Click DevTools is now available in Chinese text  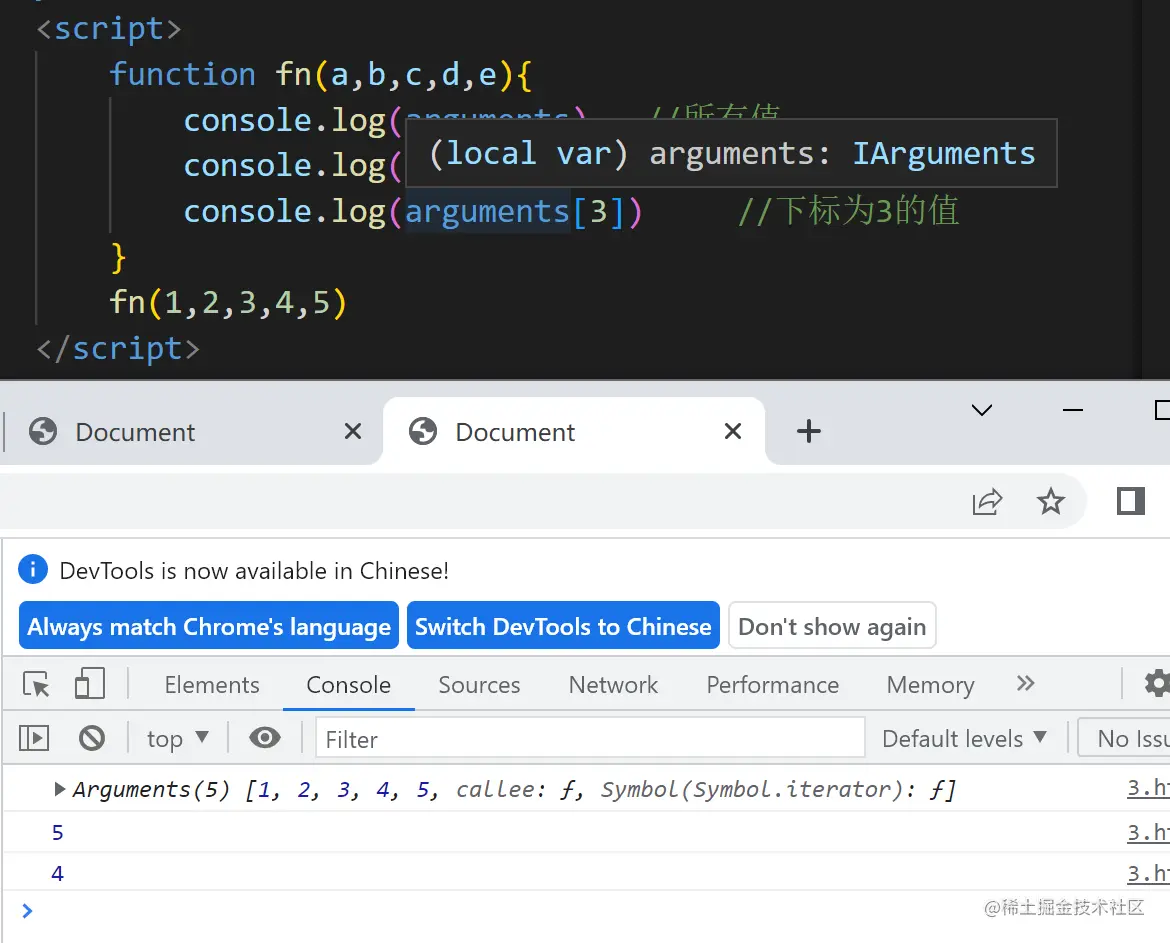point(254,571)
